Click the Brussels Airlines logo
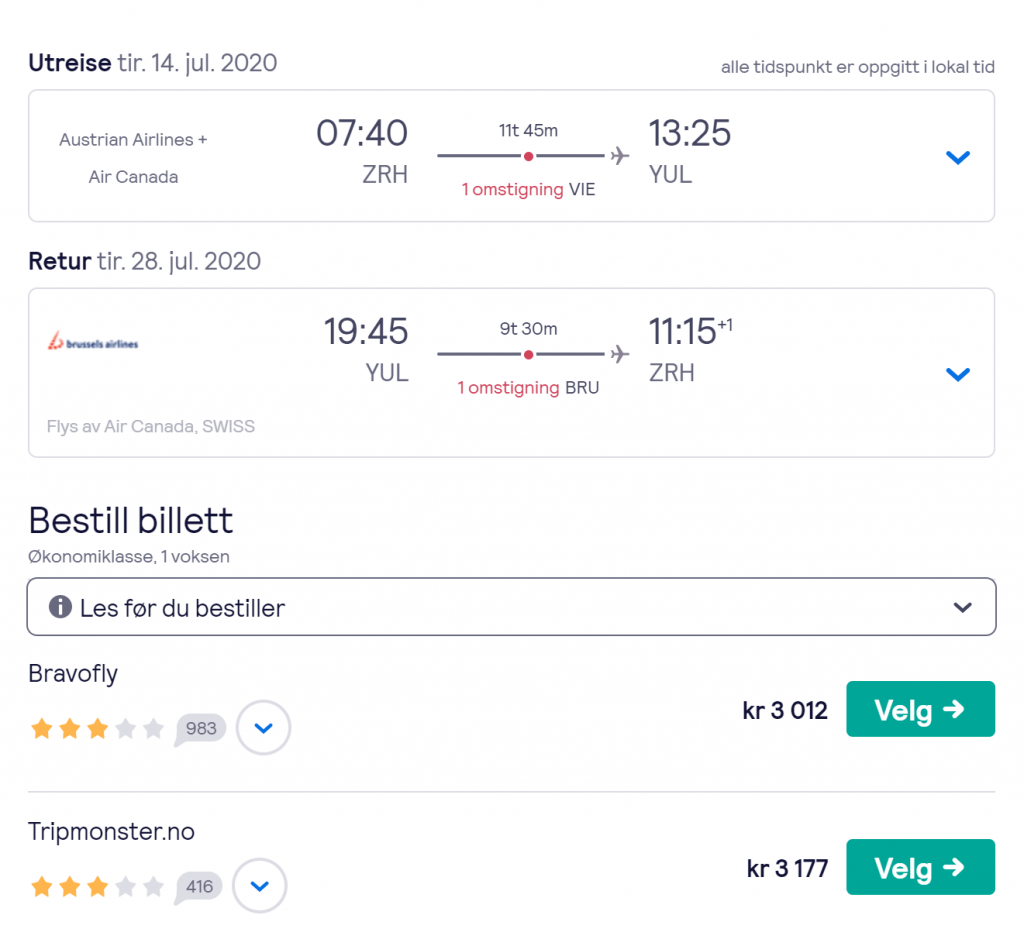The image size is (1024, 946). click(x=93, y=343)
